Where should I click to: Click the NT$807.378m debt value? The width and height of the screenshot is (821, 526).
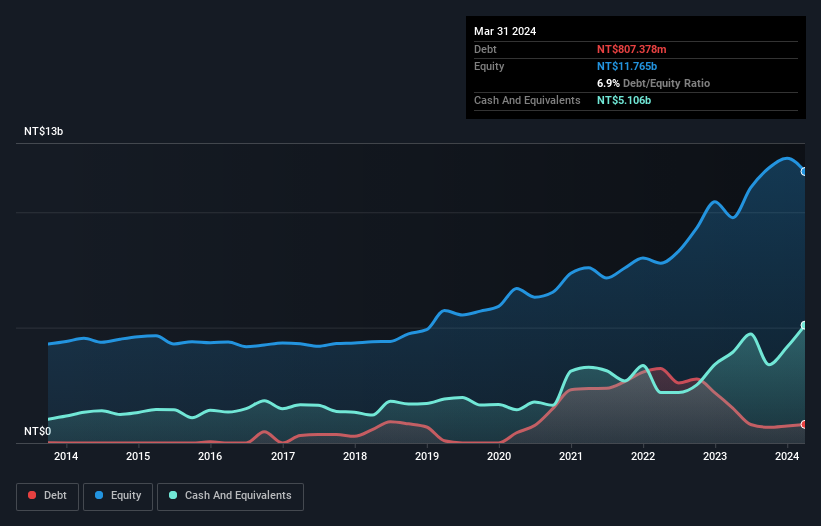631,49
